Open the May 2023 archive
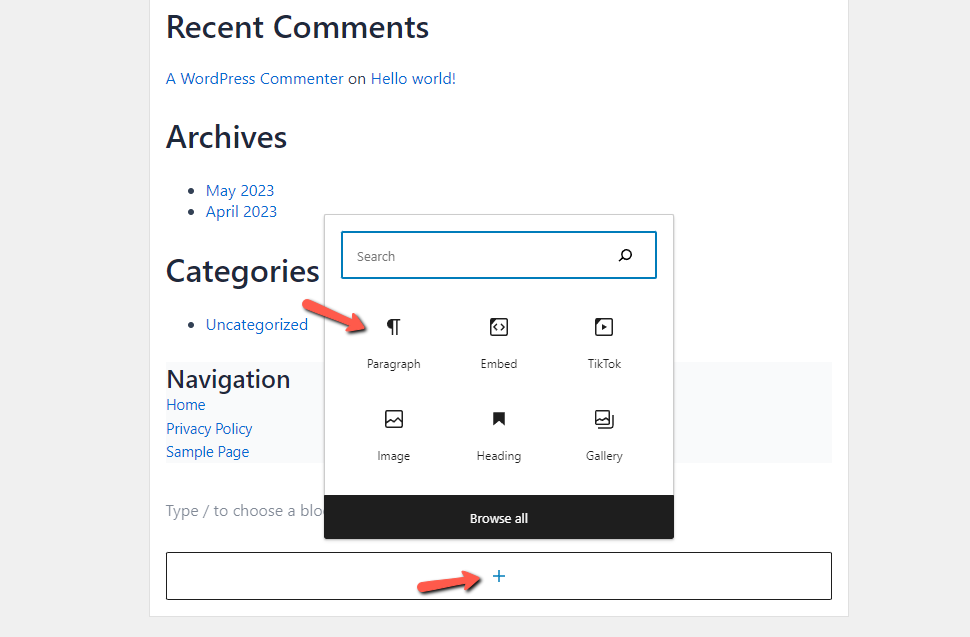The width and height of the screenshot is (970, 637). pos(240,190)
